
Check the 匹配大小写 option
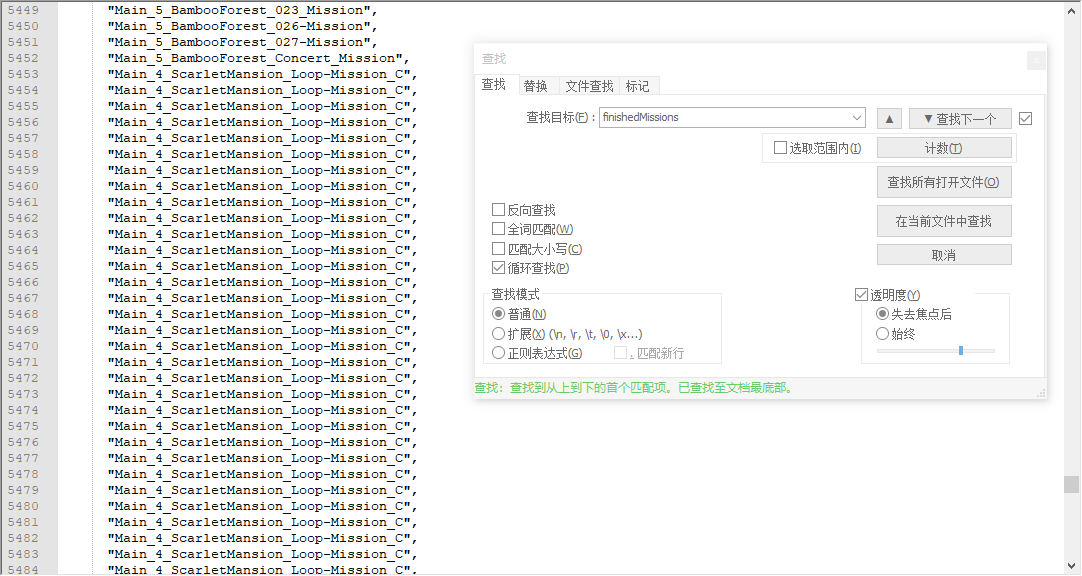click(498, 248)
